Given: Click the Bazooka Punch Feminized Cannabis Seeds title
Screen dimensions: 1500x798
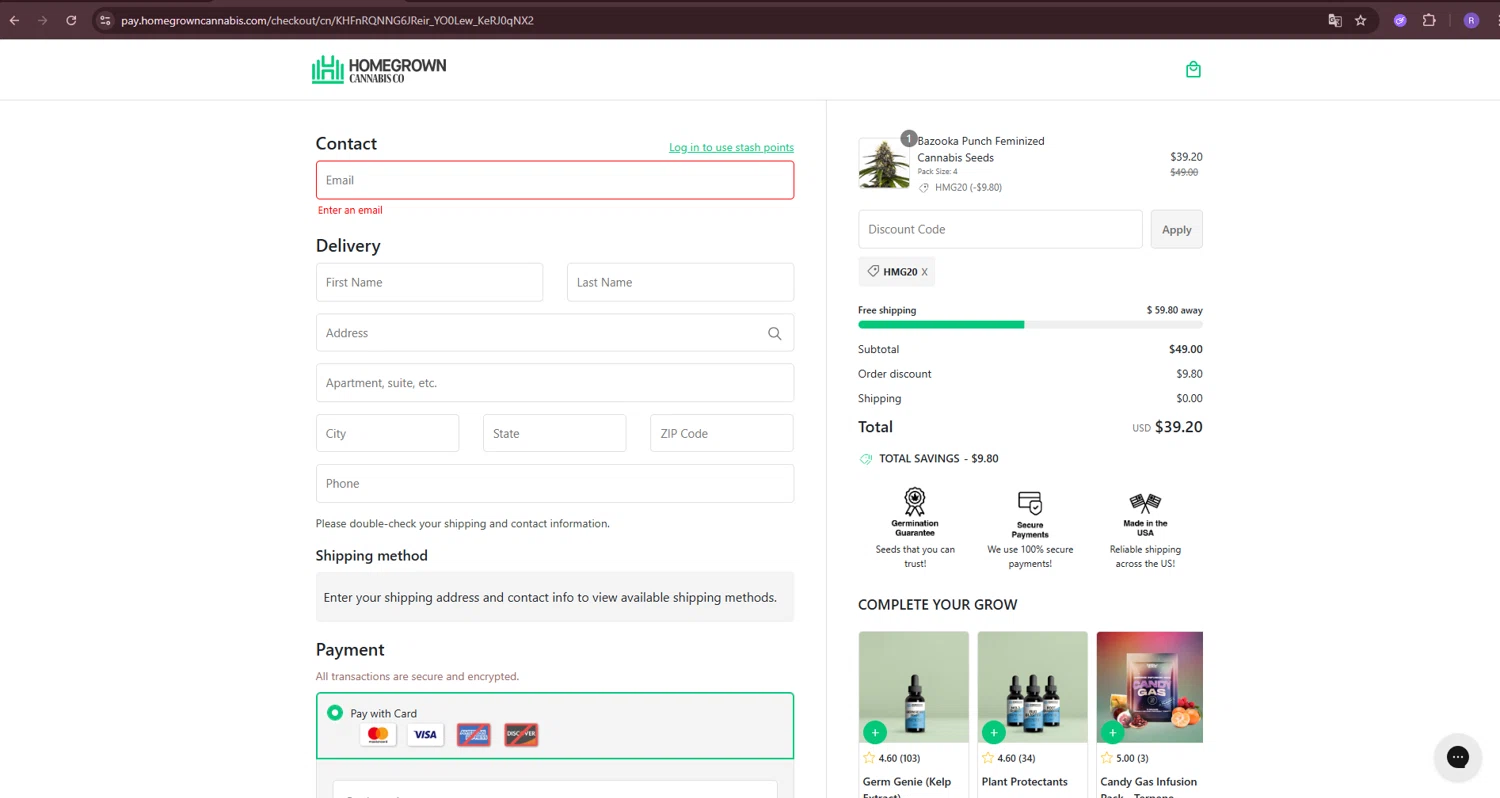Looking at the screenshot, I should tap(981, 149).
